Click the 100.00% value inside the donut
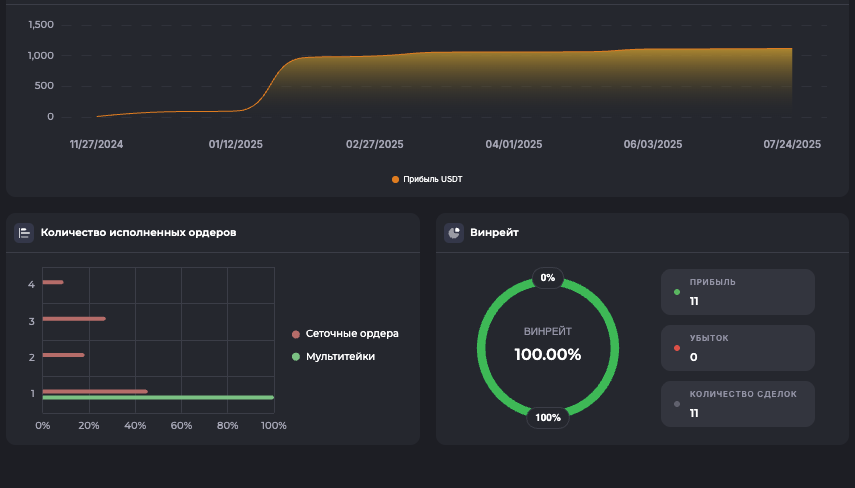This screenshot has width=855, height=488. point(547,354)
